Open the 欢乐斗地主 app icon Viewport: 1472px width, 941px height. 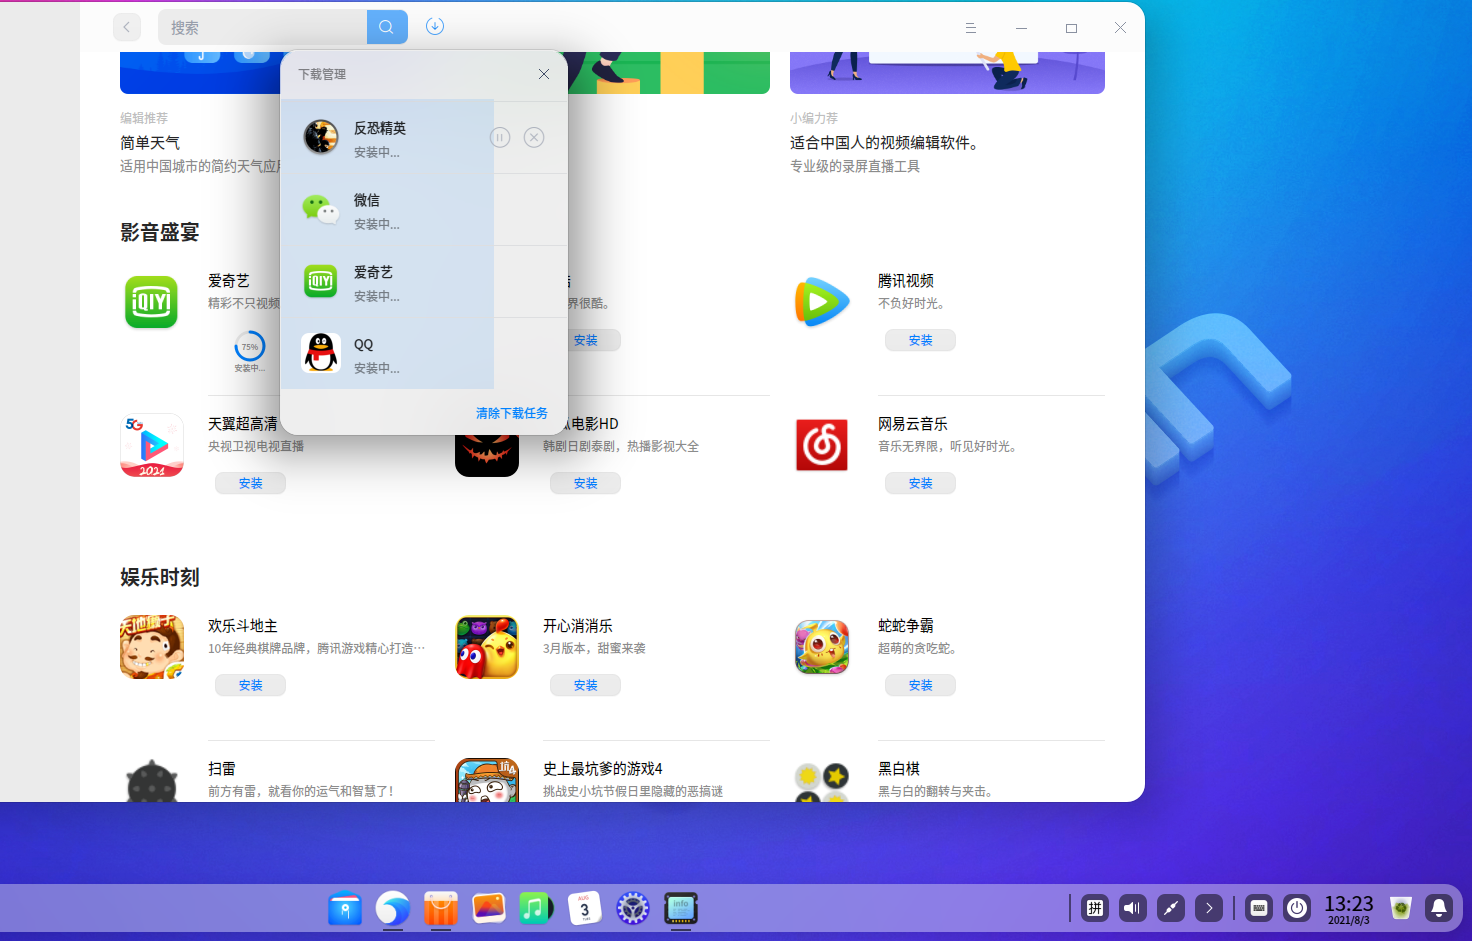click(x=152, y=647)
